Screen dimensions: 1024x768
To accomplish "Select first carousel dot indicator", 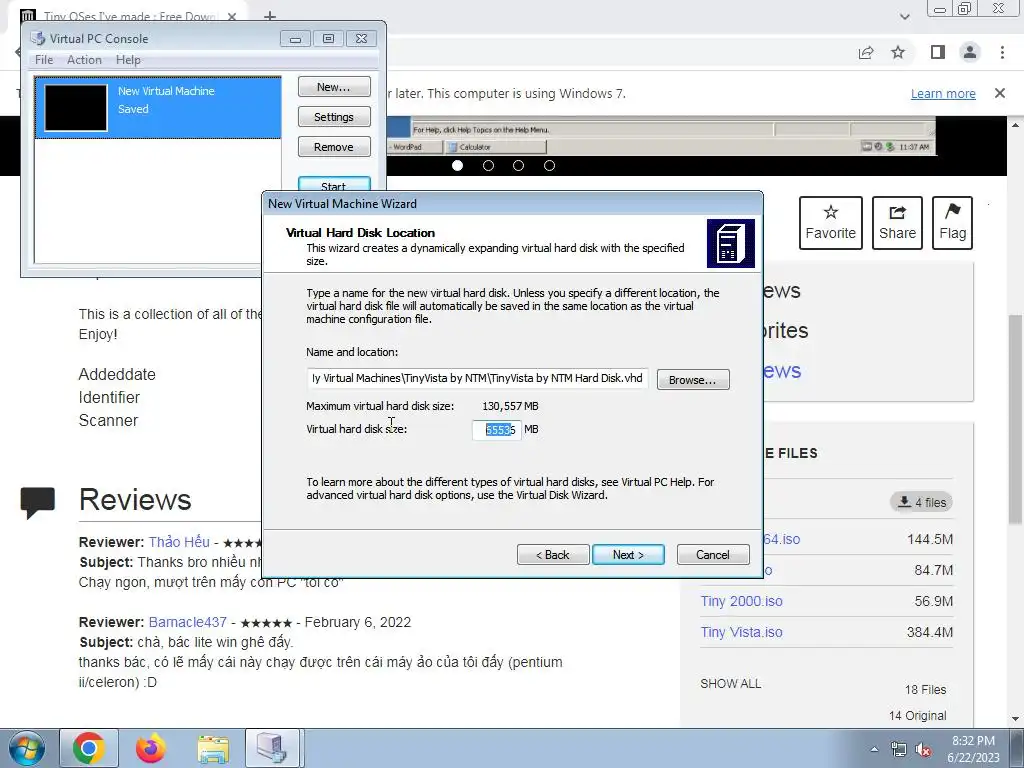I will (457, 165).
